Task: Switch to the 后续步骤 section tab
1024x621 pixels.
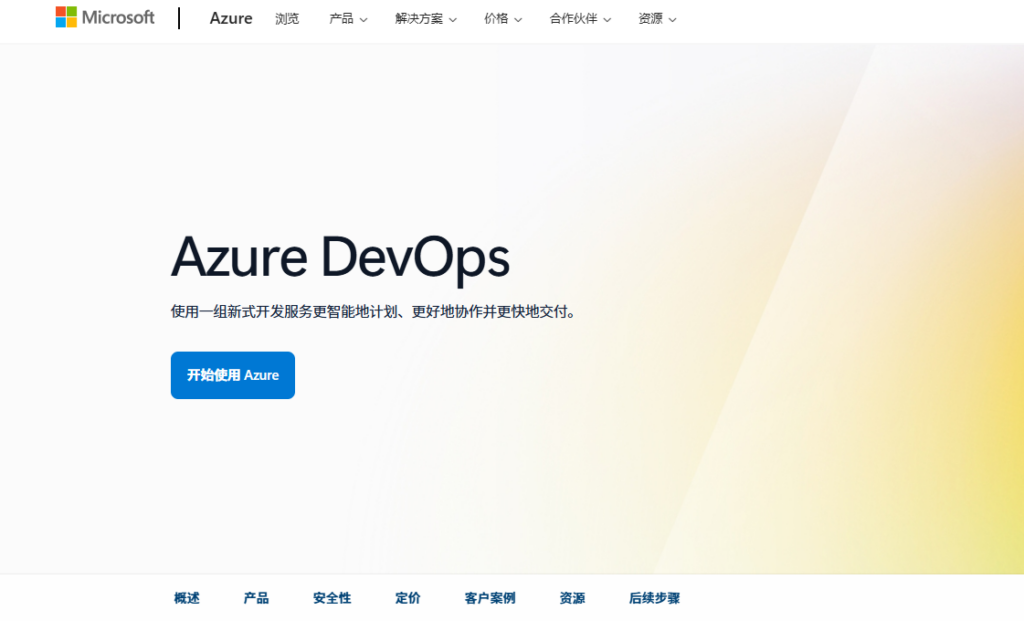Action: point(654,597)
